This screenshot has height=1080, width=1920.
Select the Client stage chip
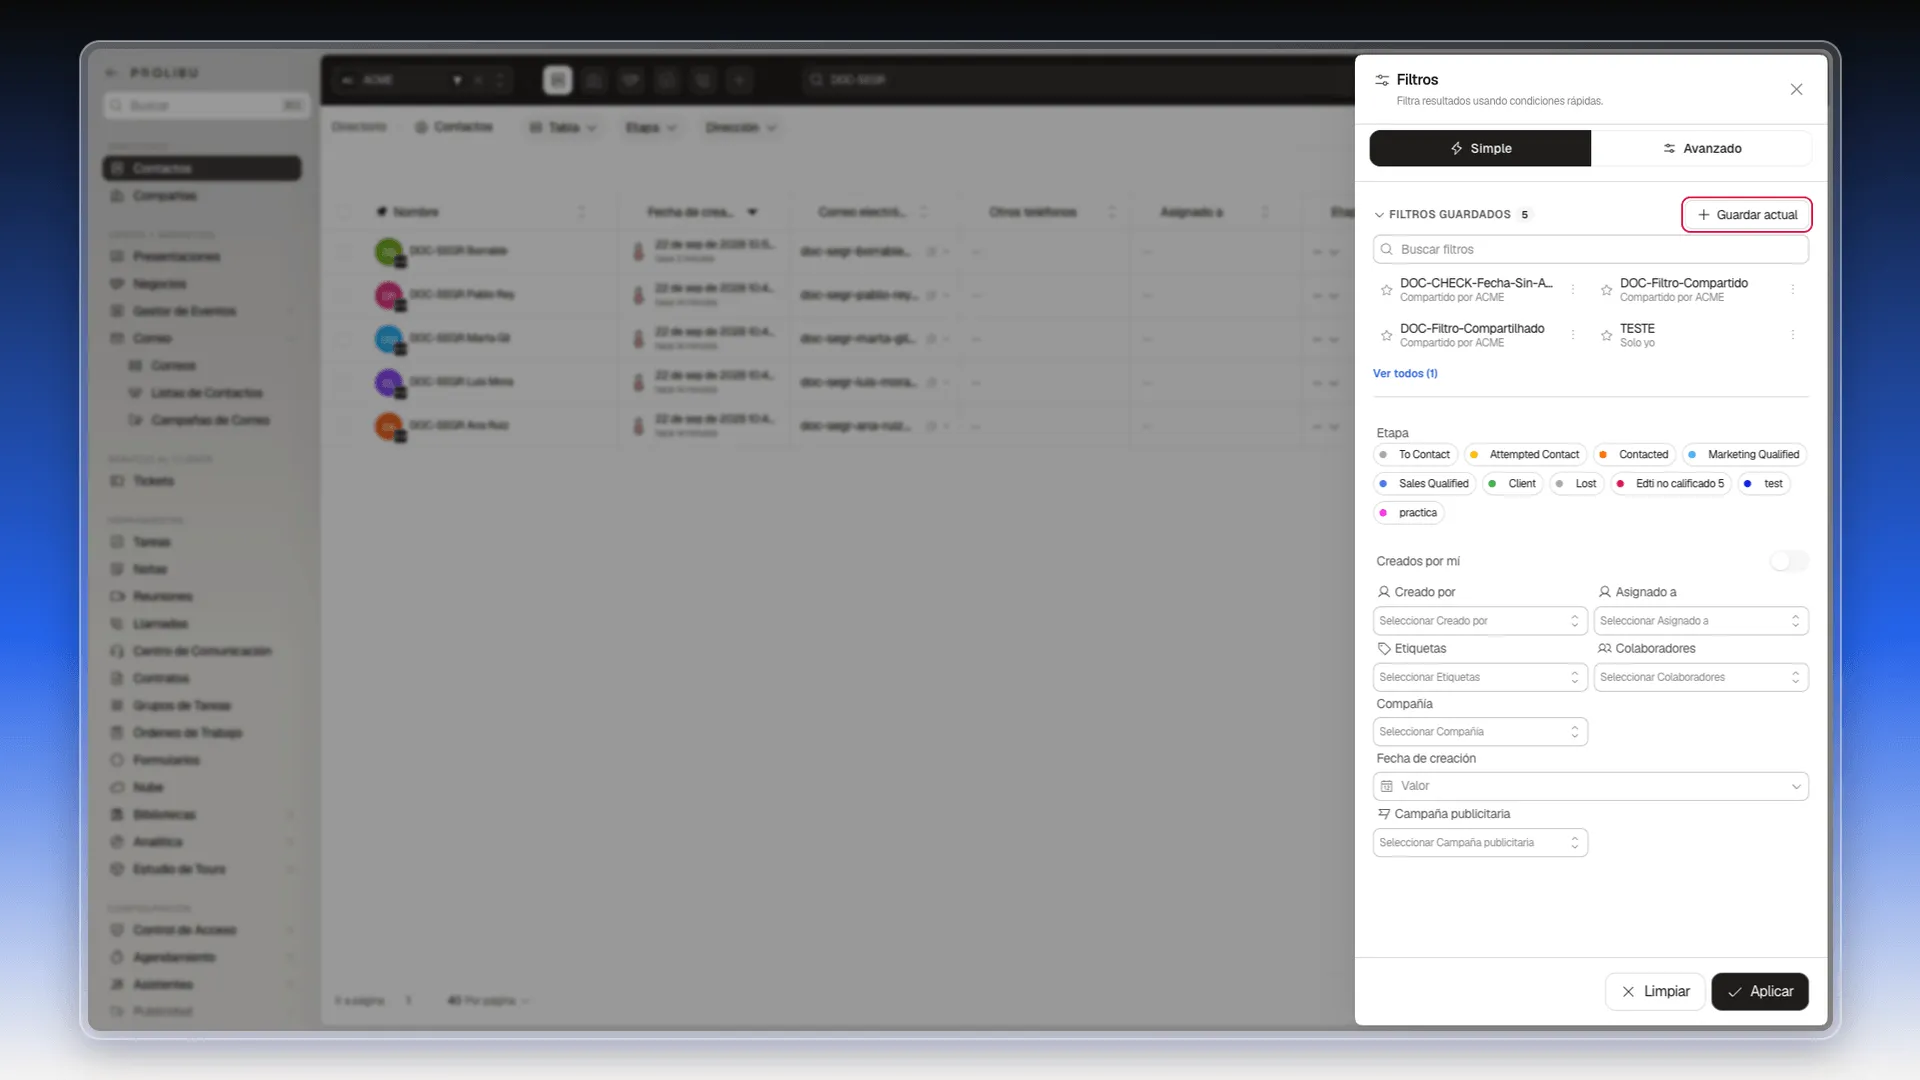(x=1512, y=484)
